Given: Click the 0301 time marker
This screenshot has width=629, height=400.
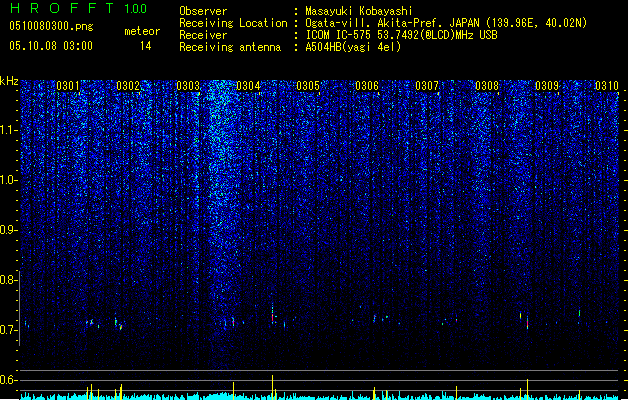Looking at the screenshot, I should point(68,86).
